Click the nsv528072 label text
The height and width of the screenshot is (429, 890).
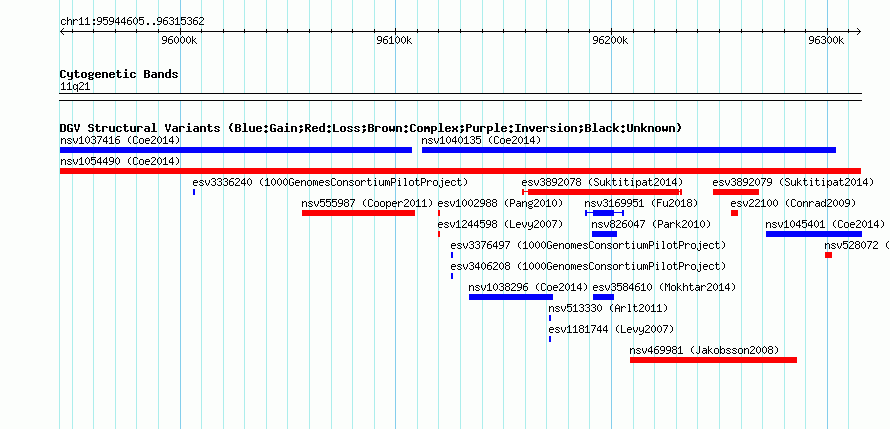(855, 245)
